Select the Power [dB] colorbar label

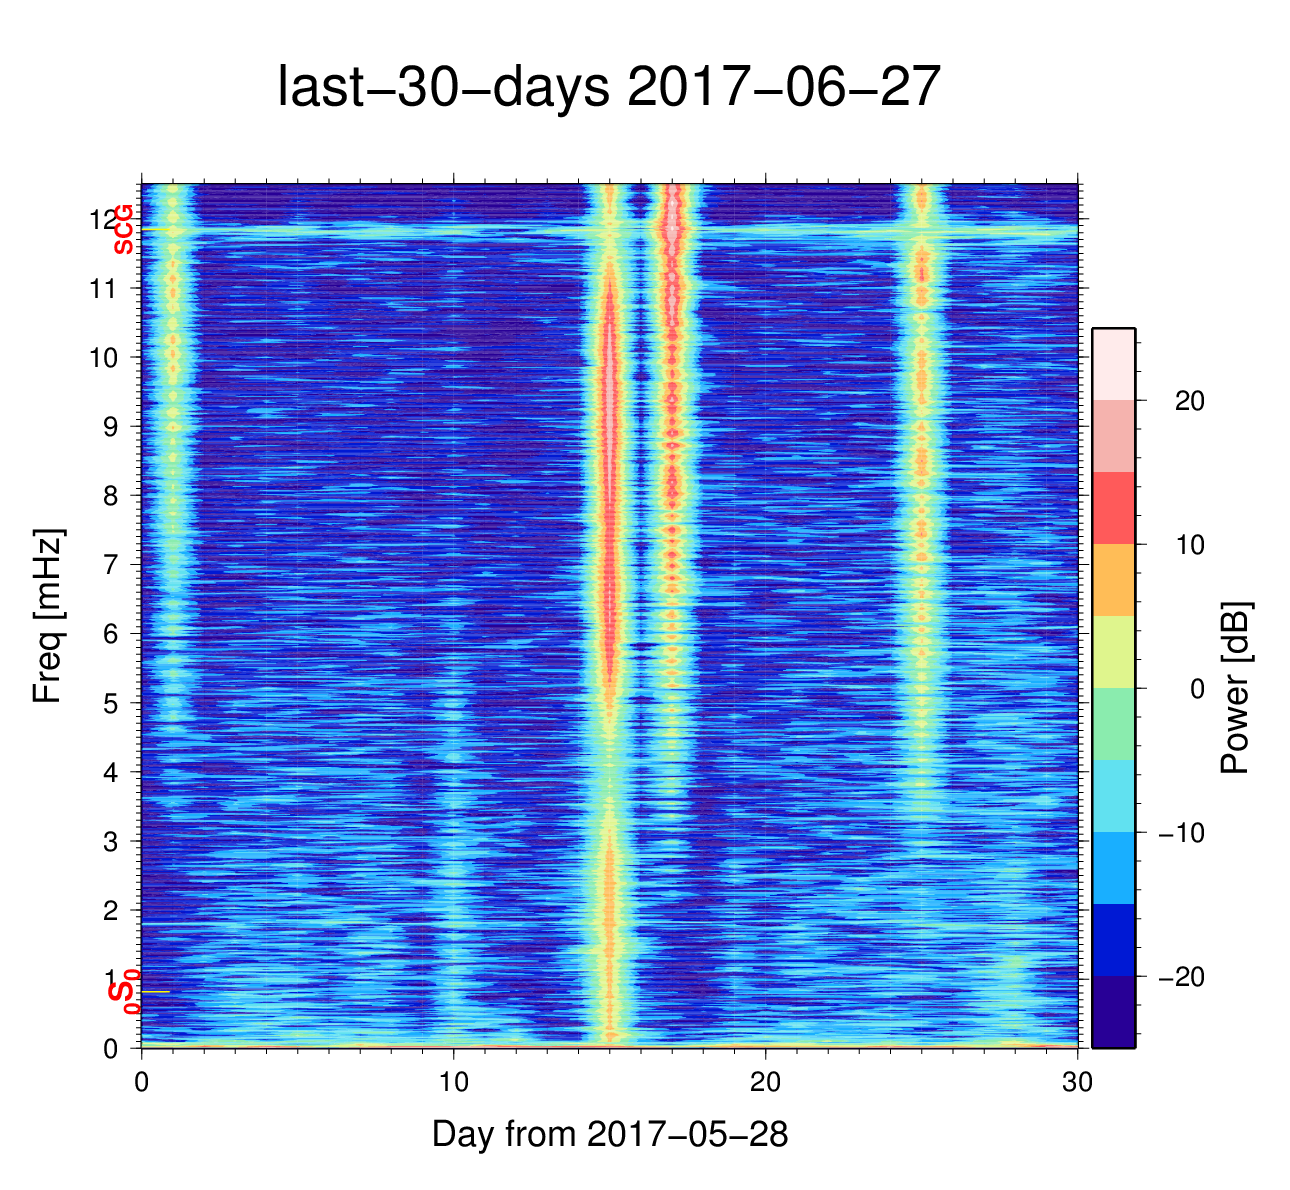click(x=1236, y=688)
